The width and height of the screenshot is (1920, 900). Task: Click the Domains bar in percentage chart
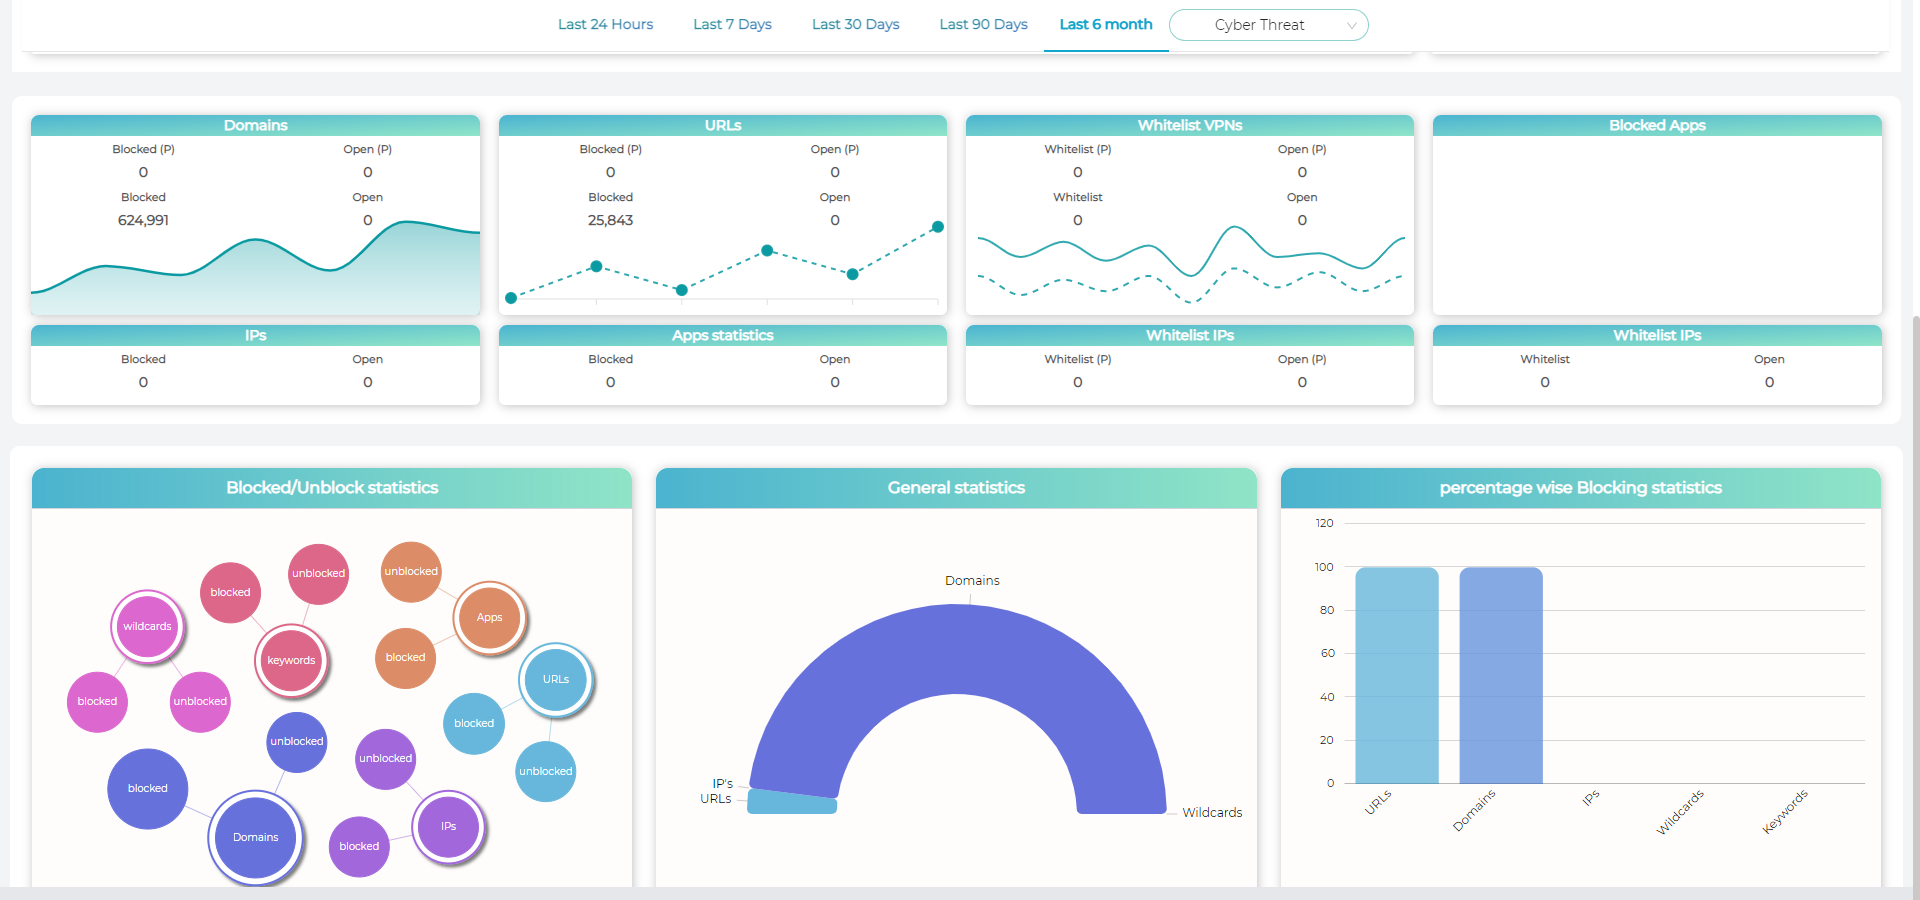pyautogui.click(x=1500, y=676)
